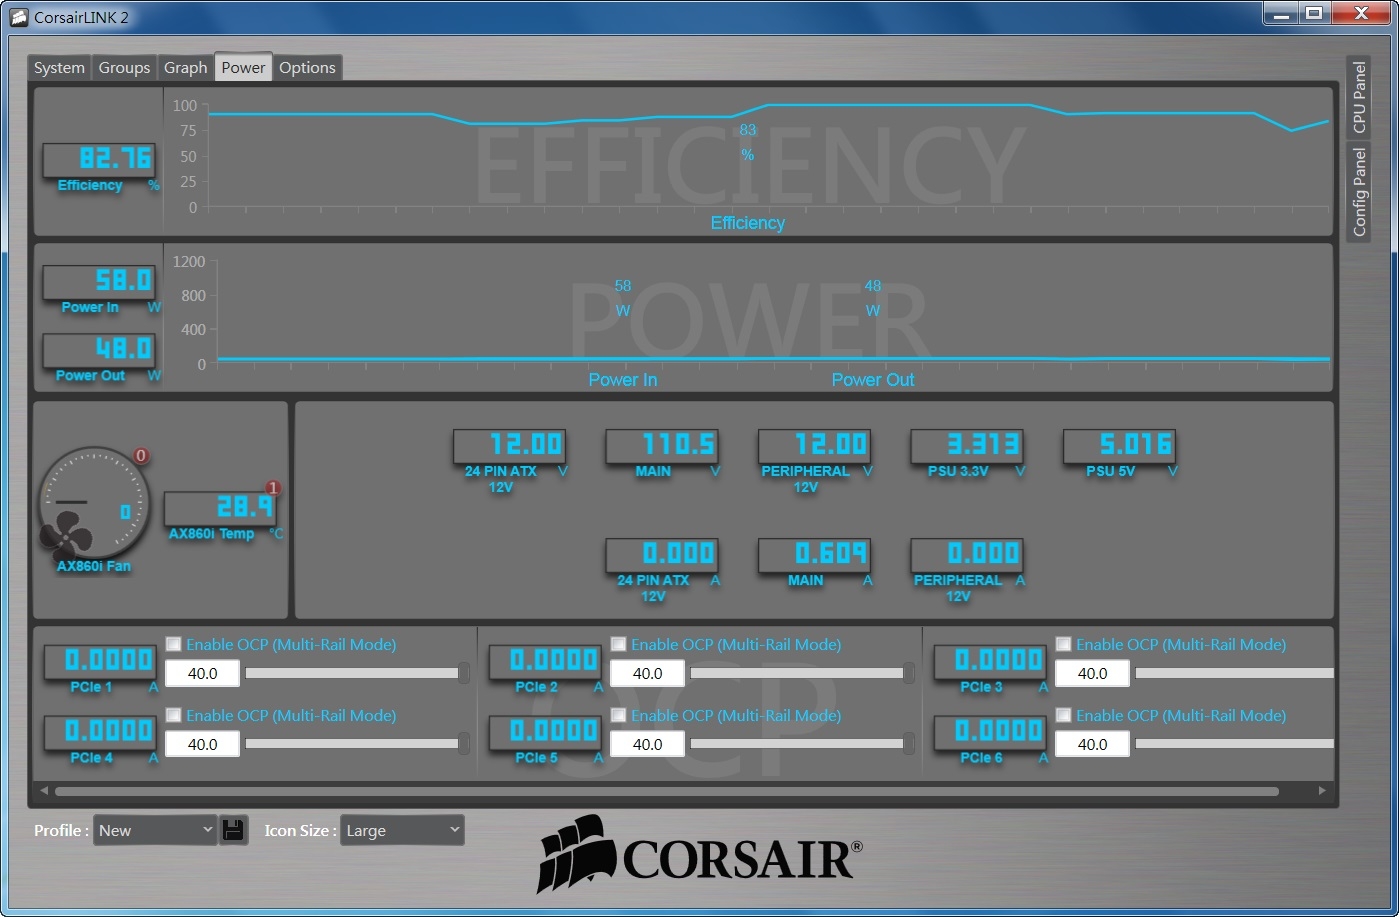Switch to the System tab
The width and height of the screenshot is (1399, 917).
click(x=59, y=68)
